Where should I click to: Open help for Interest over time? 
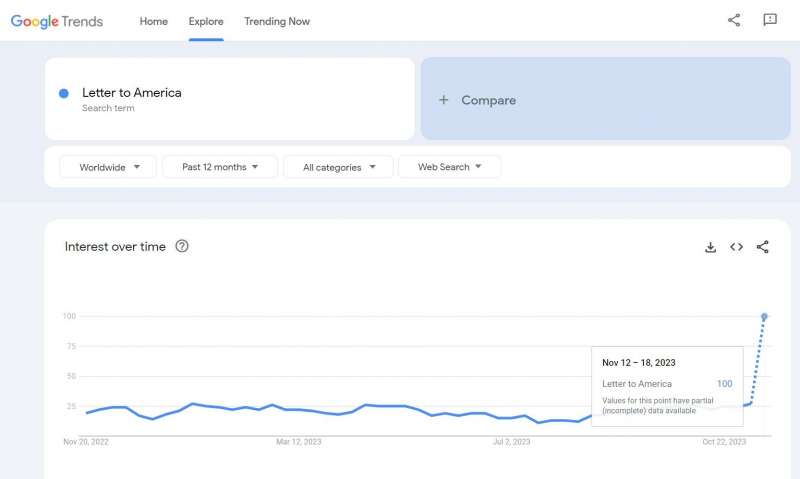point(182,246)
